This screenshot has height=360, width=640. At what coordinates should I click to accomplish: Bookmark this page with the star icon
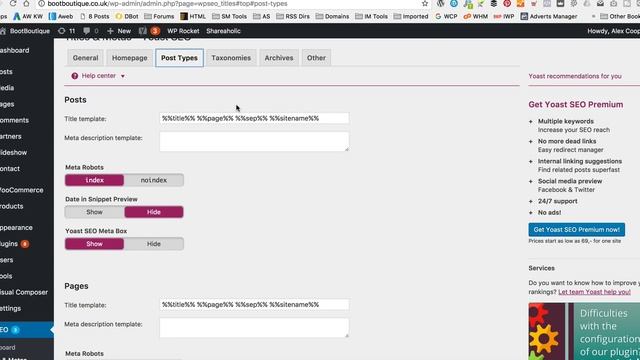(x=425, y=3)
